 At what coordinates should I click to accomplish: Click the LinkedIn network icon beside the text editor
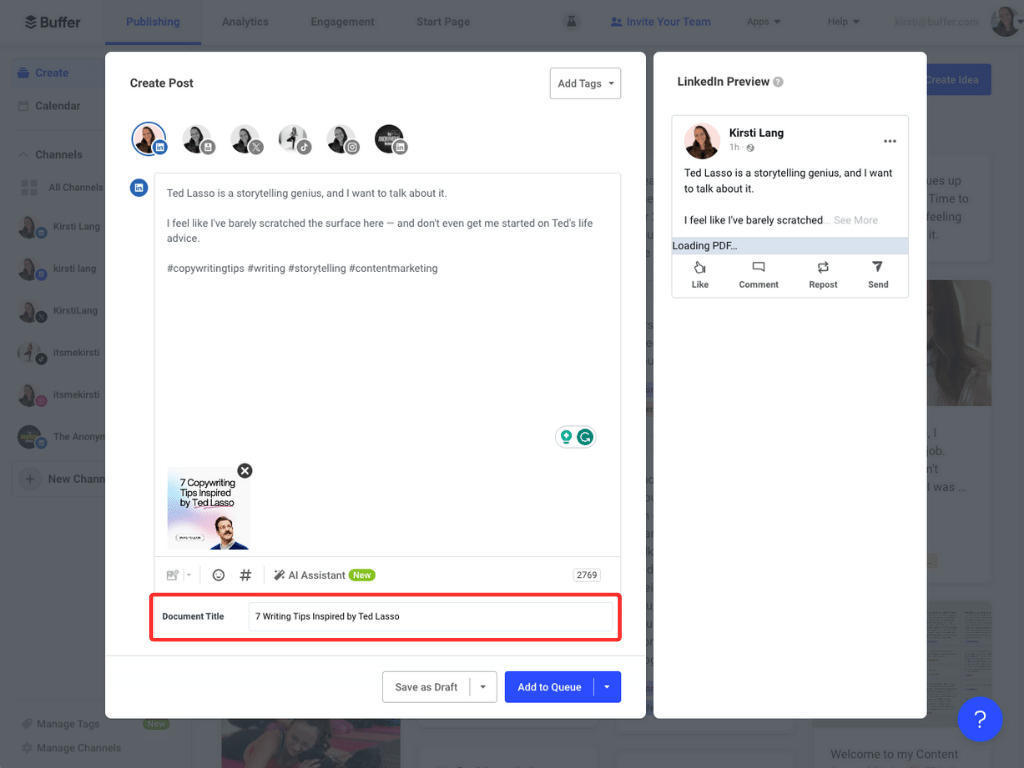[x=138, y=188]
